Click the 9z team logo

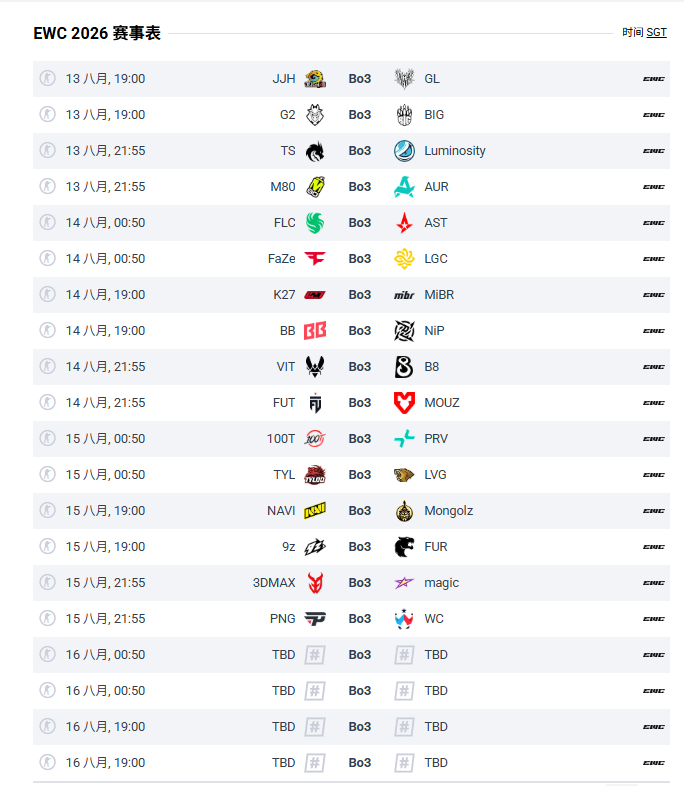coord(315,547)
